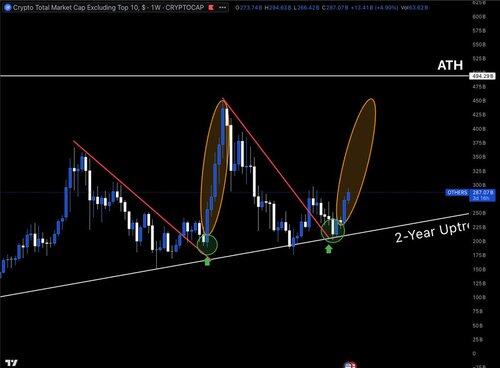
Task: Open the three-dot more menu in legend
Action: pyautogui.click(x=222, y=7)
